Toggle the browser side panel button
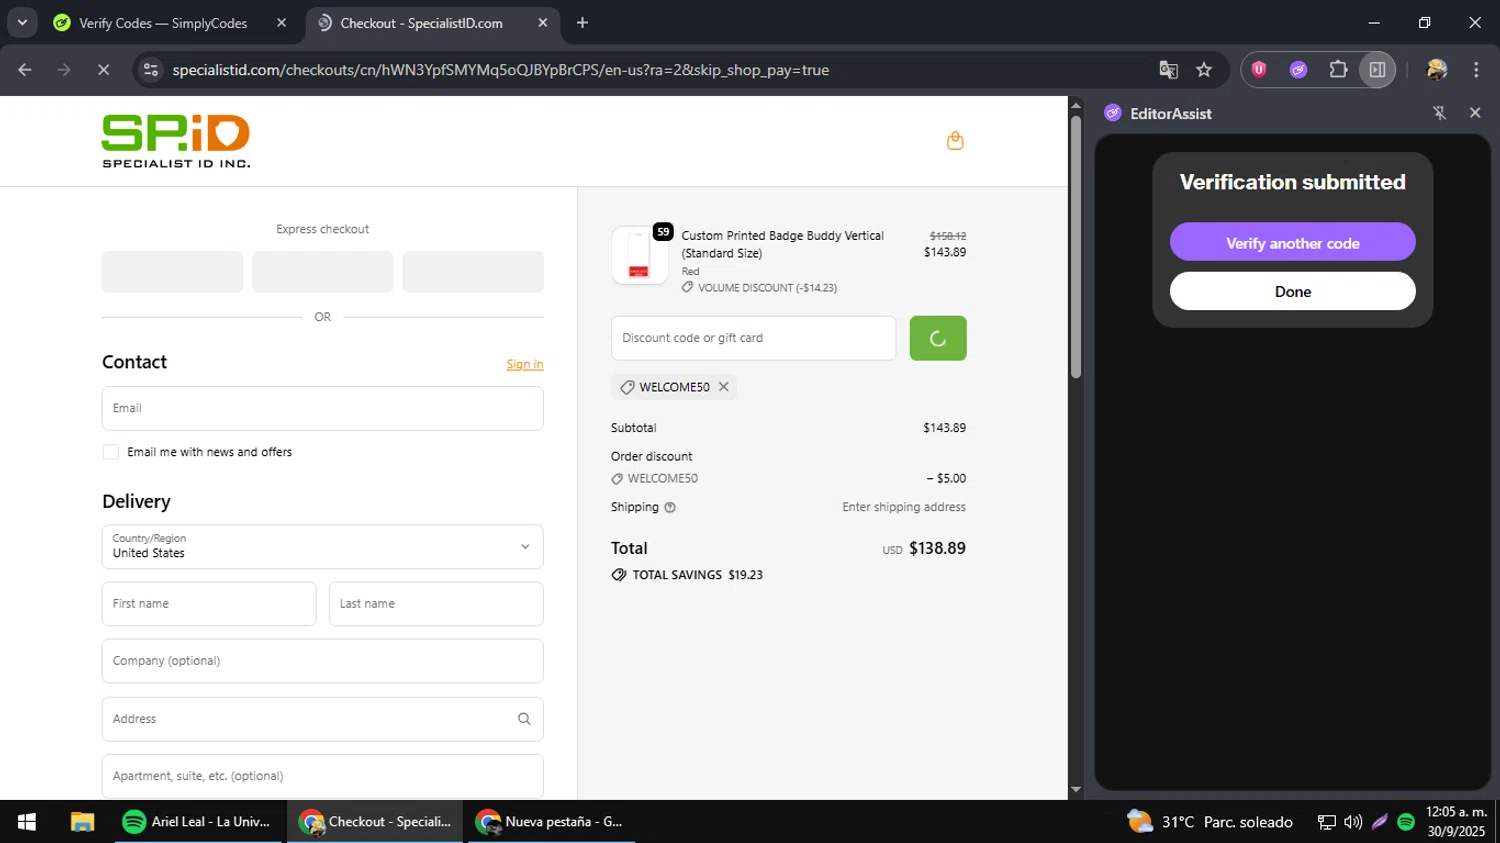Screen dimensions: 1500x843 pyautogui.click(x=1377, y=70)
